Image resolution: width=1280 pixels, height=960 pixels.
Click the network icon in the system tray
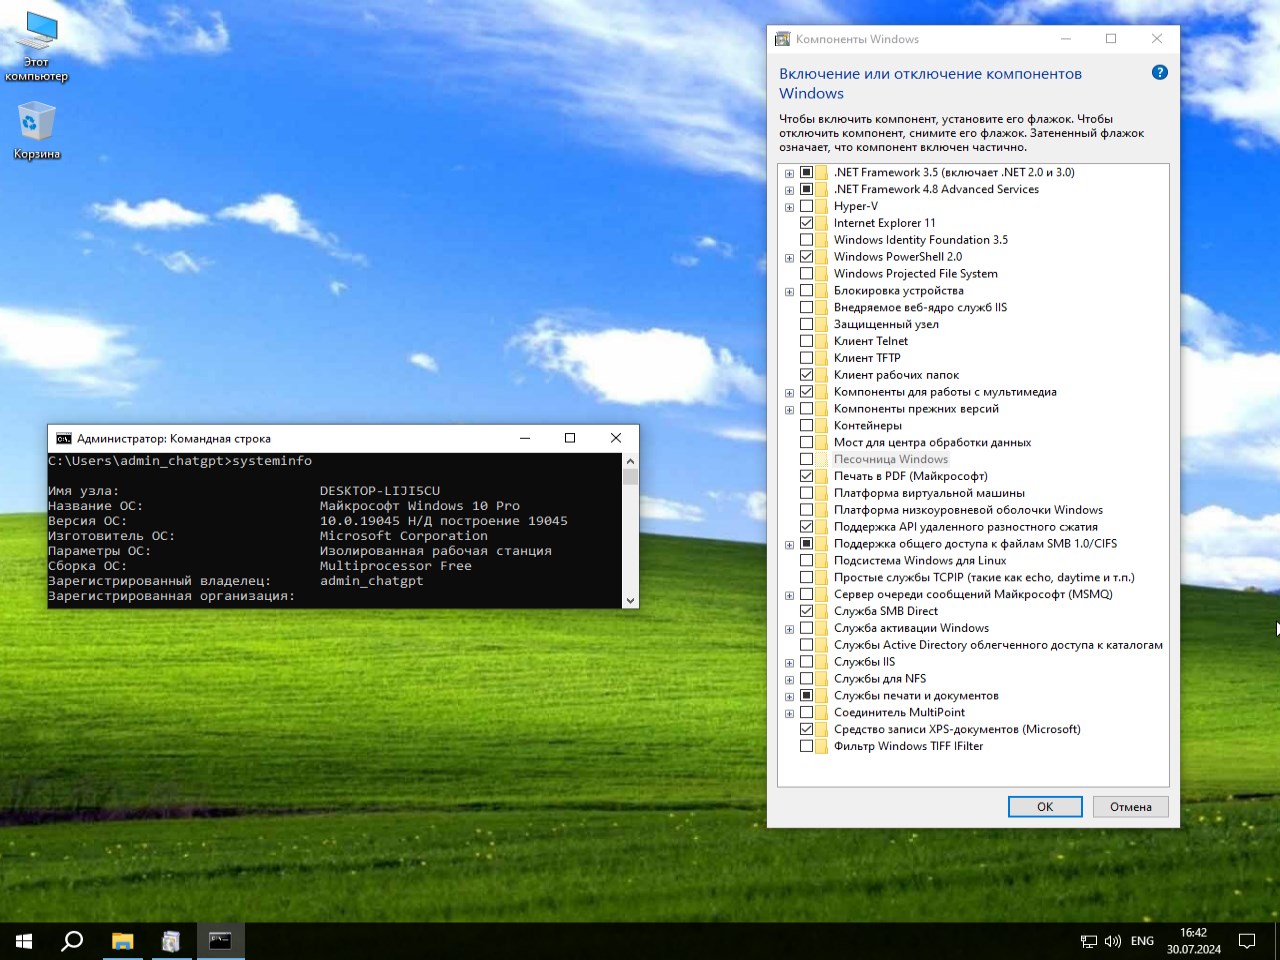point(1087,940)
